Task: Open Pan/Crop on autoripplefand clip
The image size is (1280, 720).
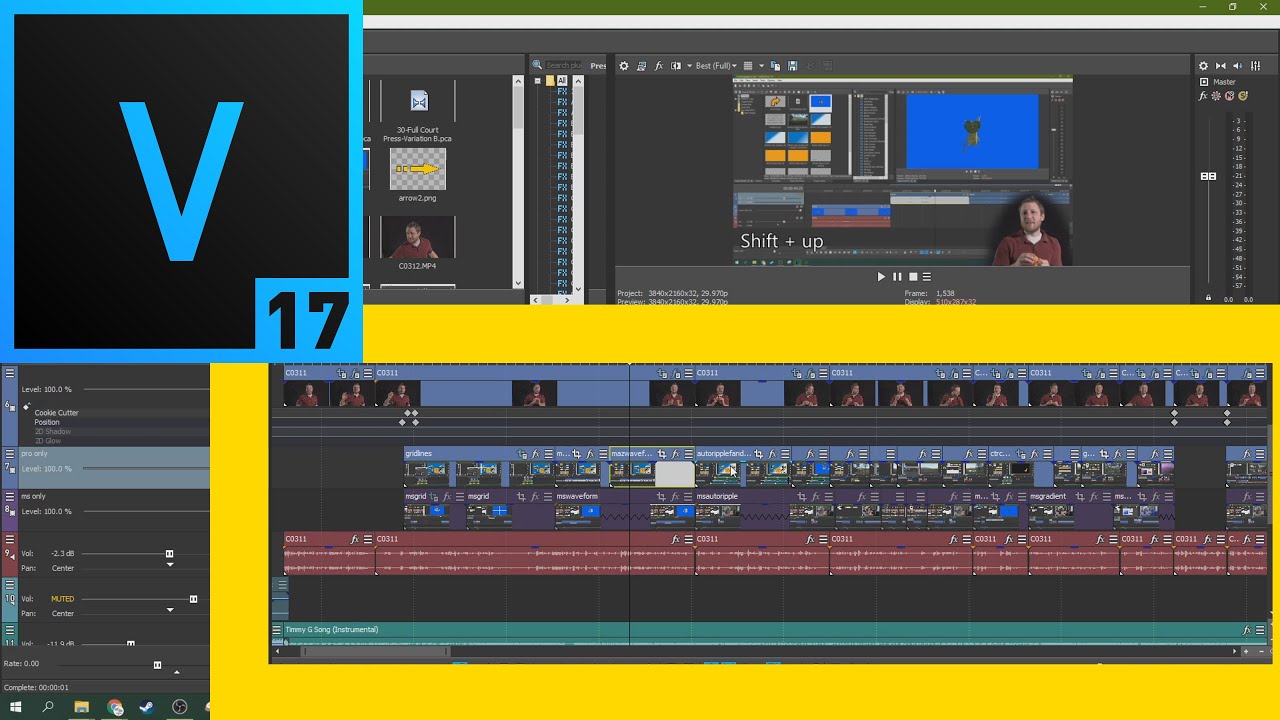Action: (x=759, y=454)
